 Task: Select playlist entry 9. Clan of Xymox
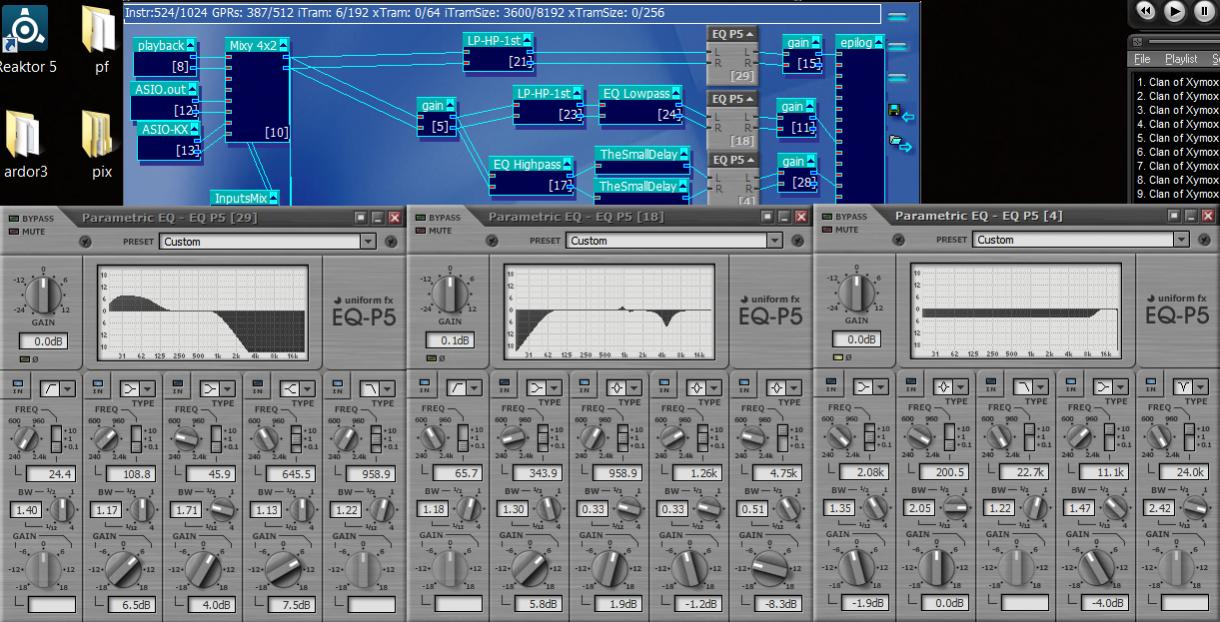[1177, 194]
